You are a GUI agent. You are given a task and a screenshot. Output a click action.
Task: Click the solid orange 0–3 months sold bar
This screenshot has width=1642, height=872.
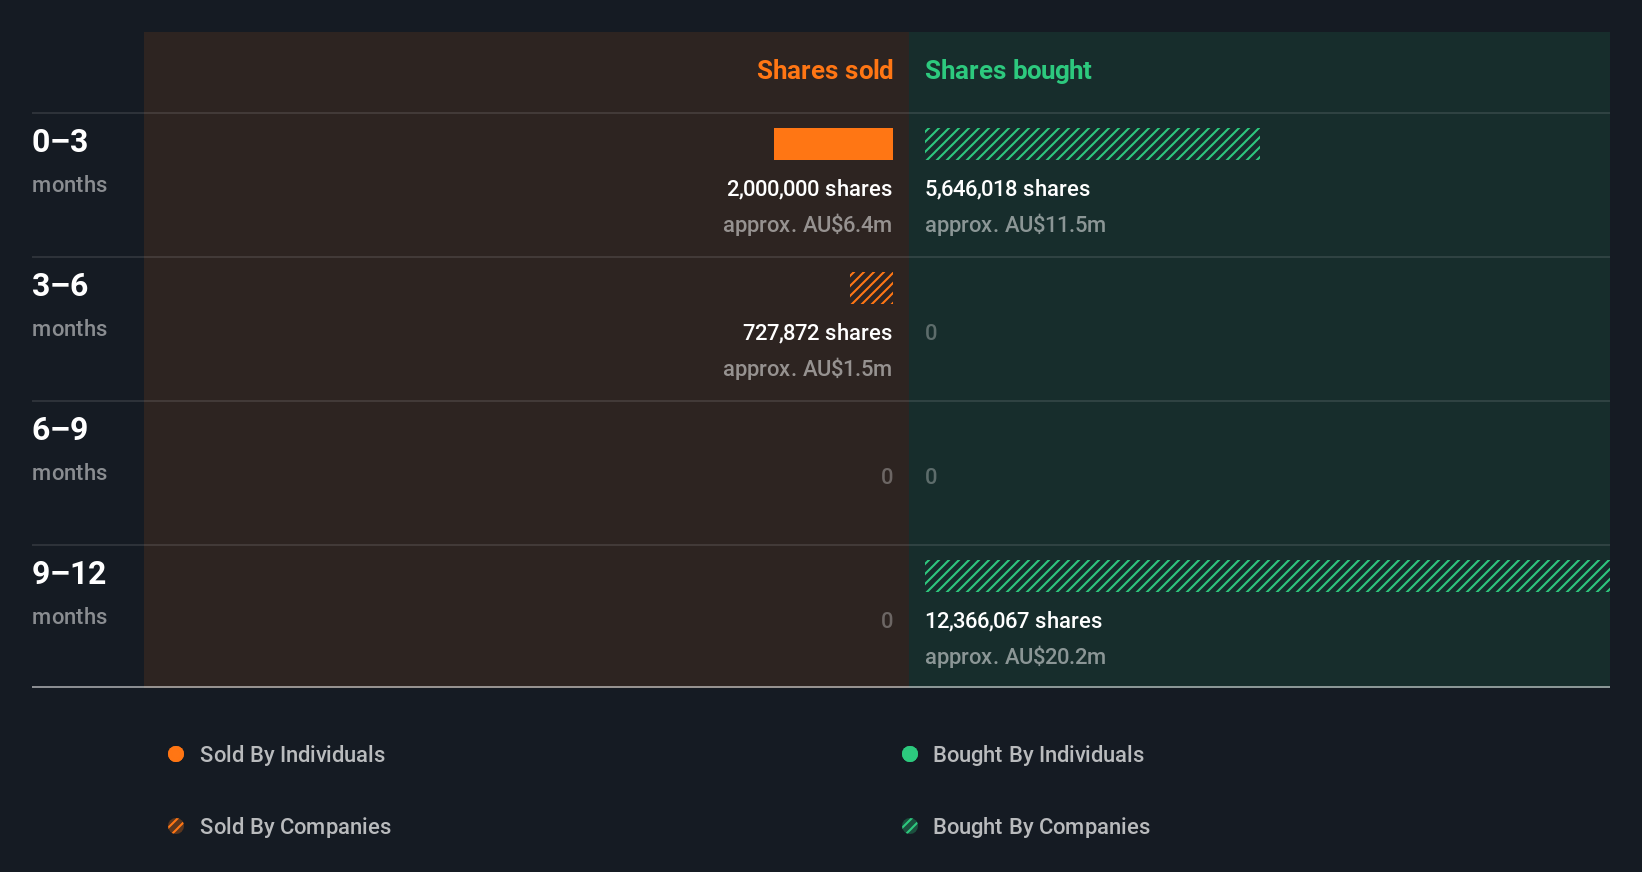[x=833, y=144]
